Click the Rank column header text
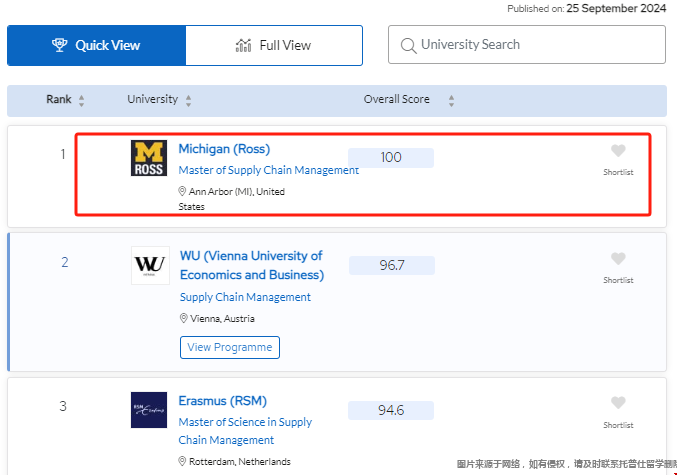Viewport: 677px width, 475px height. (x=59, y=99)
